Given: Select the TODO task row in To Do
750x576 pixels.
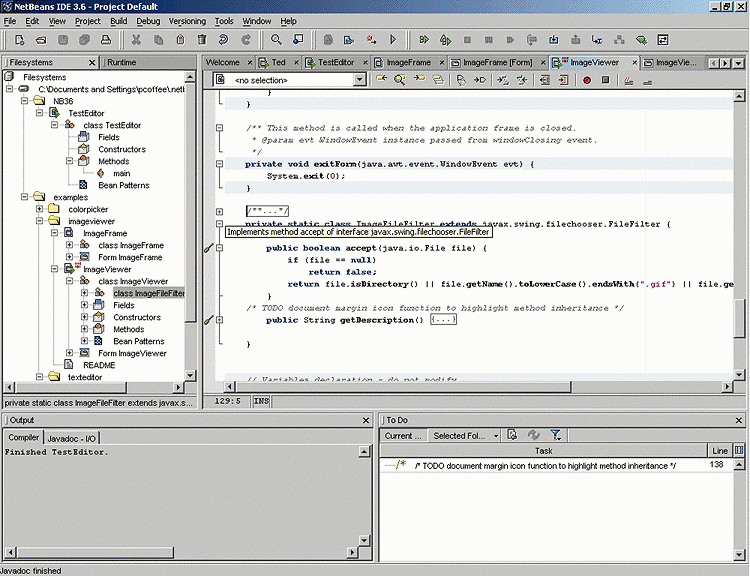Looking at the screenshot, I should pyautogui.click(x=557, y=465).
